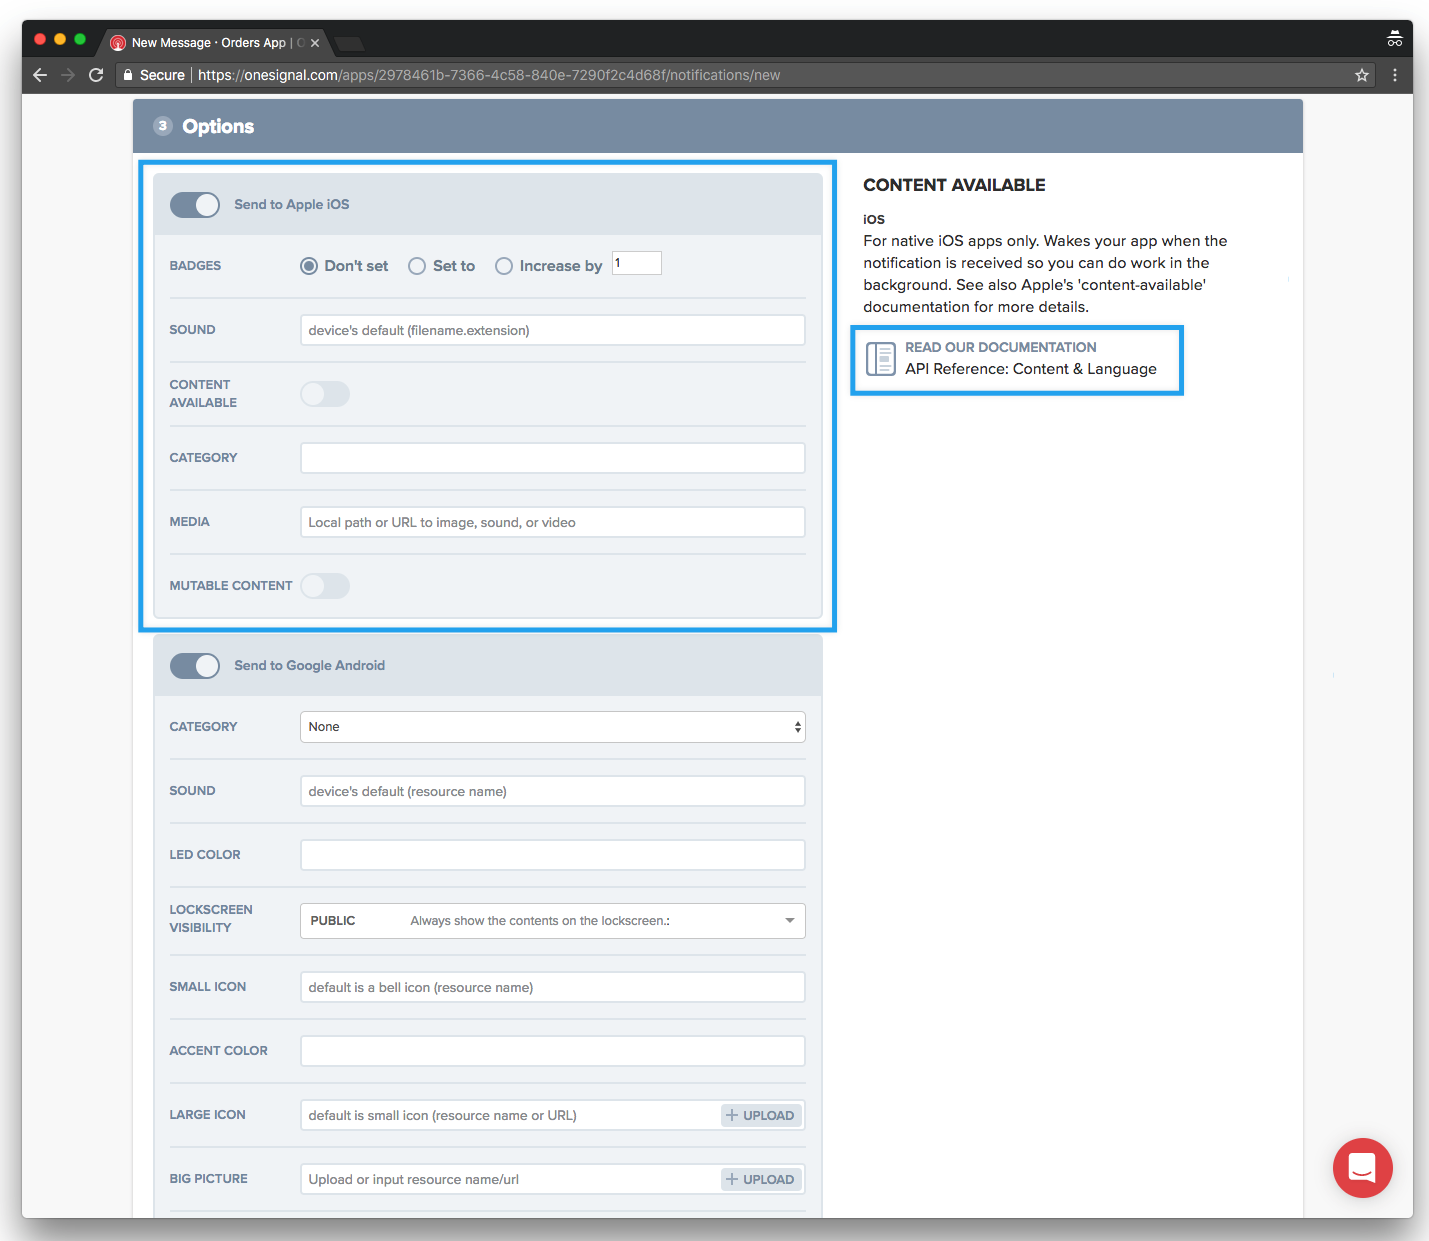
Task: Click the MUTABLE CONTENT label
Action: 231,586
